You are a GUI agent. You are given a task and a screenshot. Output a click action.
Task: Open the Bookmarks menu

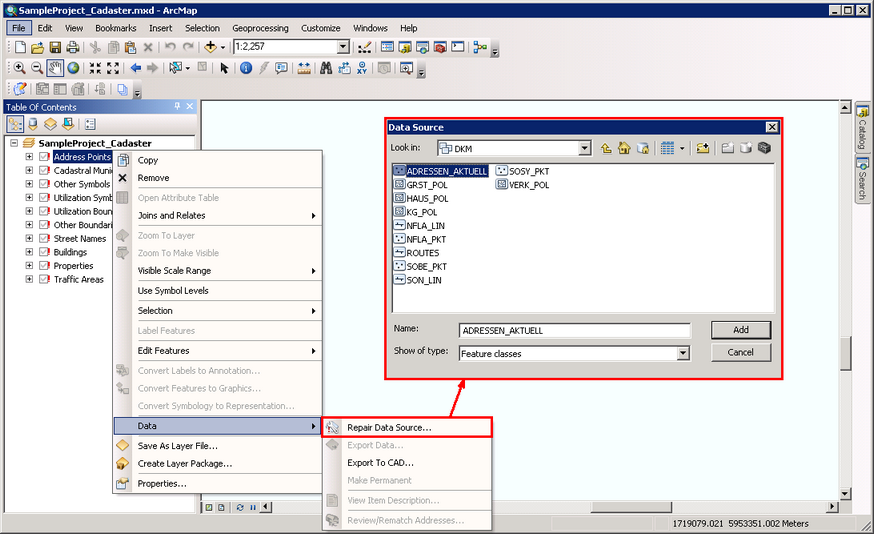point(115,28)
